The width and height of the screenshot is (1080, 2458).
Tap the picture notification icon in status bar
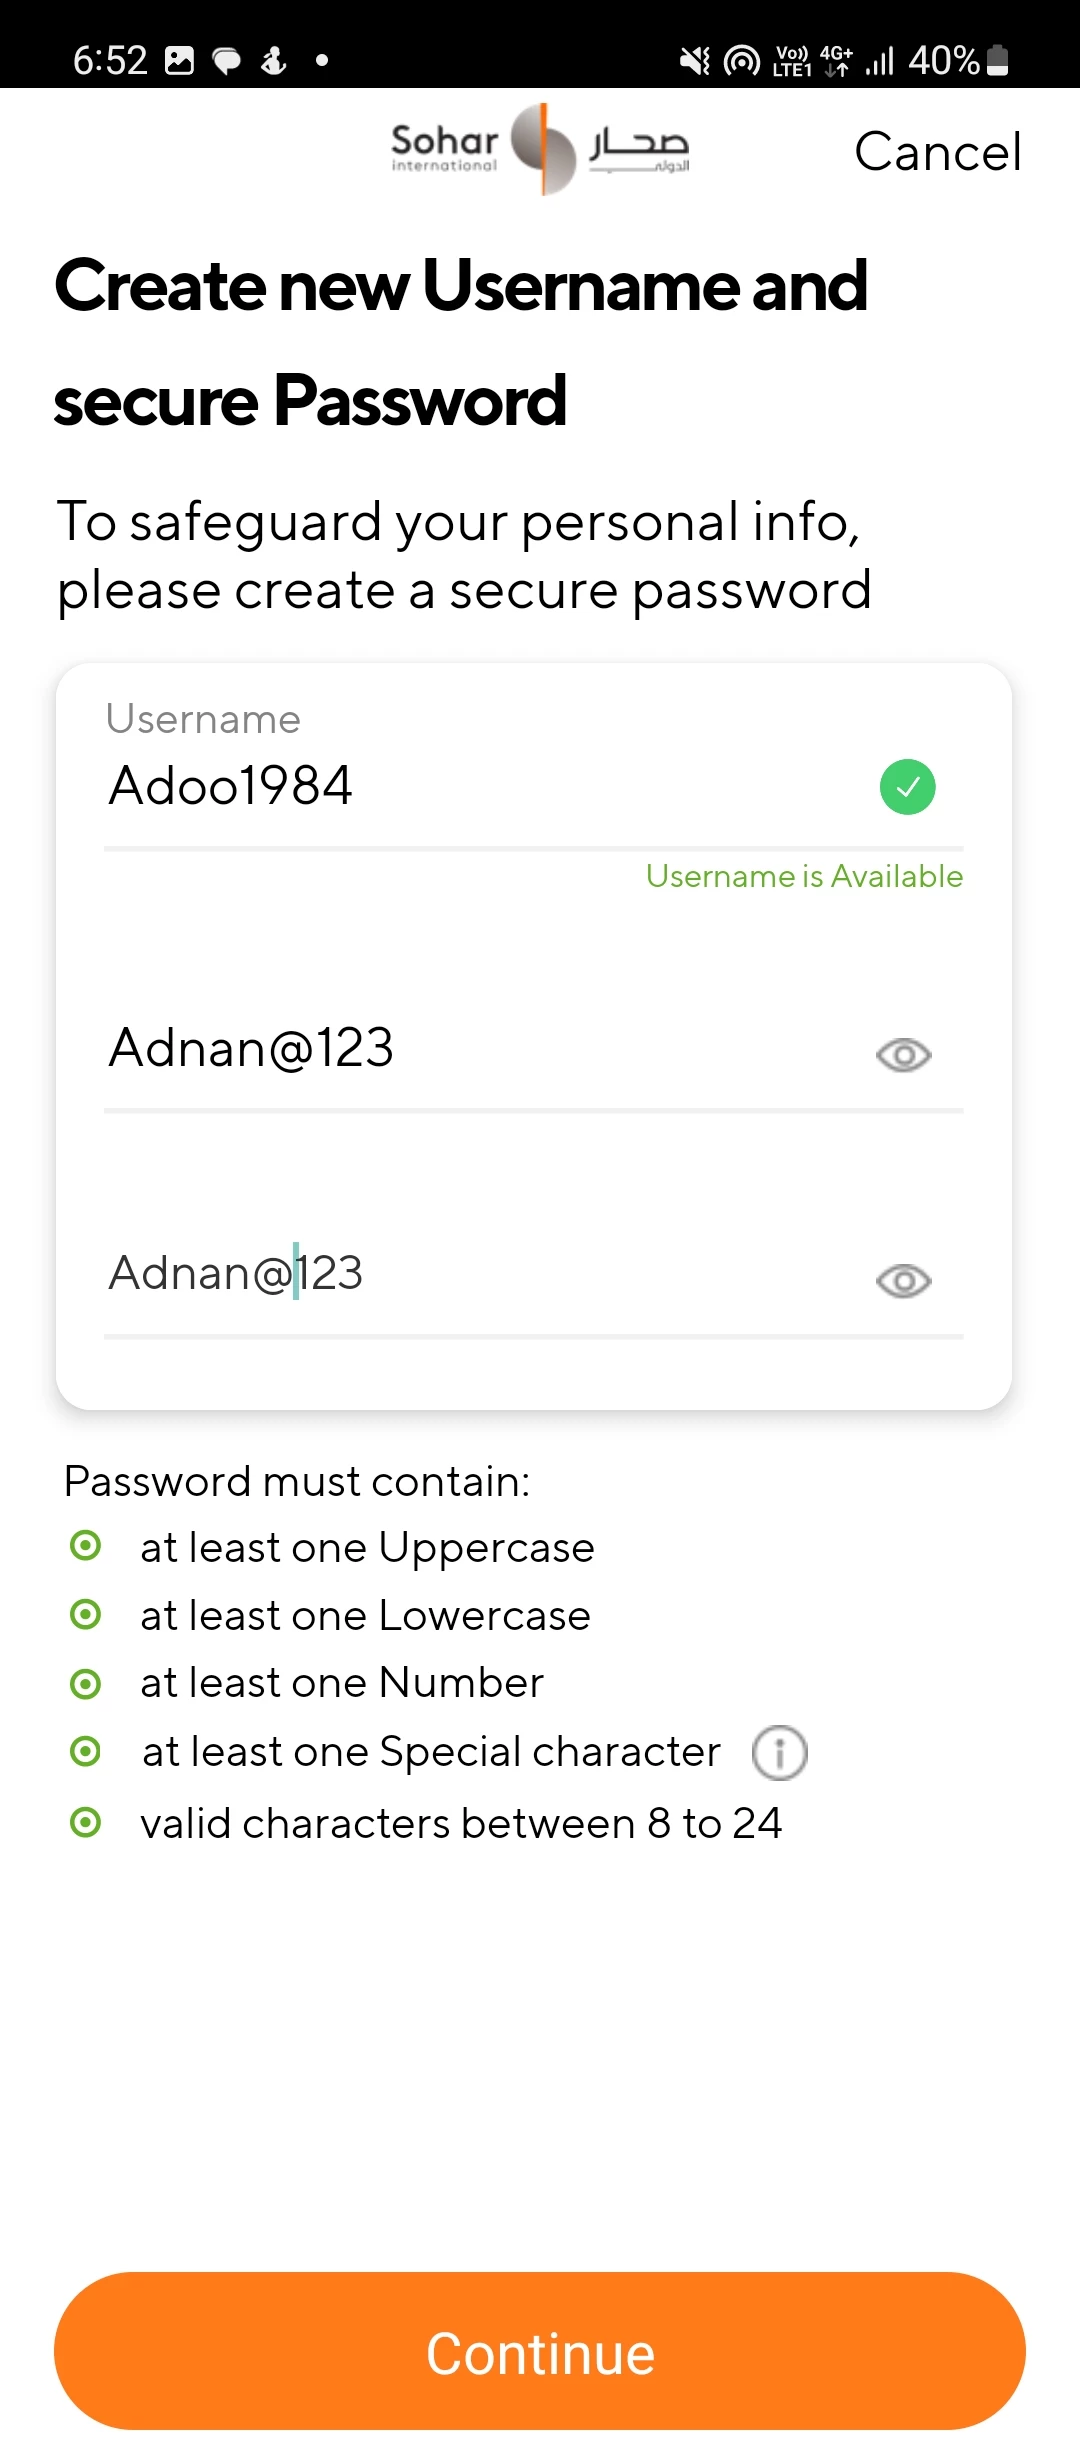click(x=179, y=61)
